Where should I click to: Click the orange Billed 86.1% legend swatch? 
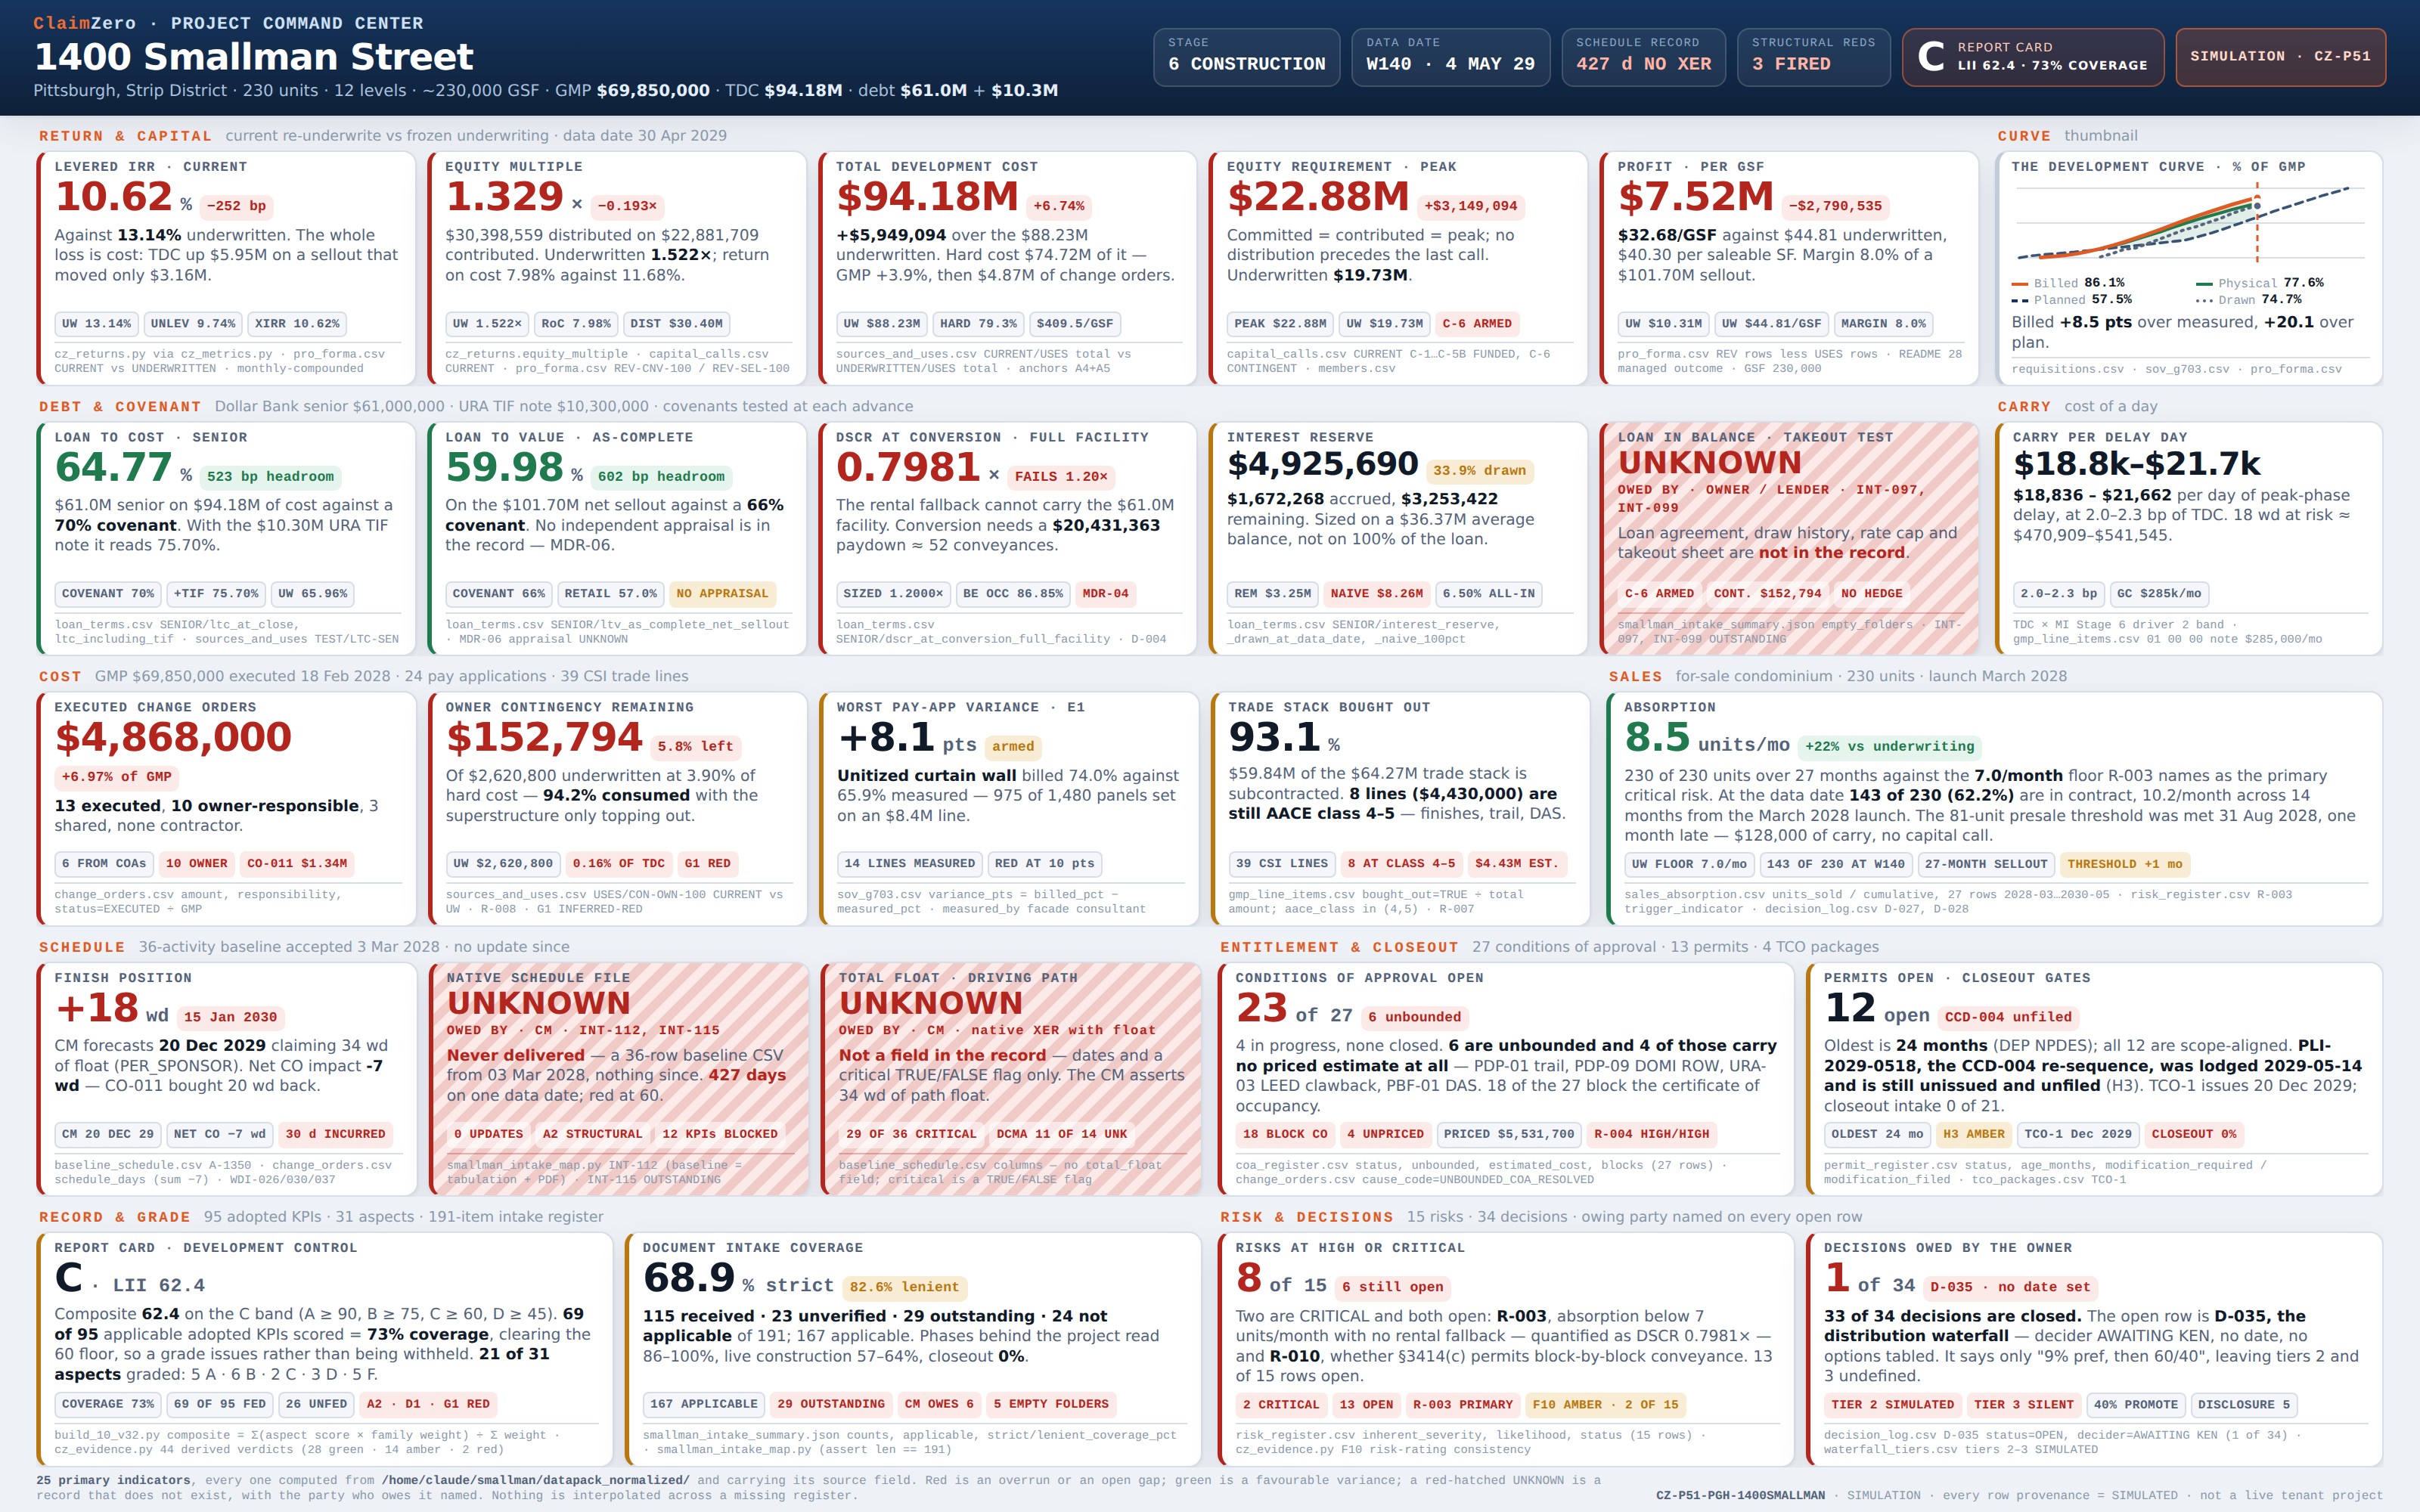(x=2021, y=284)
